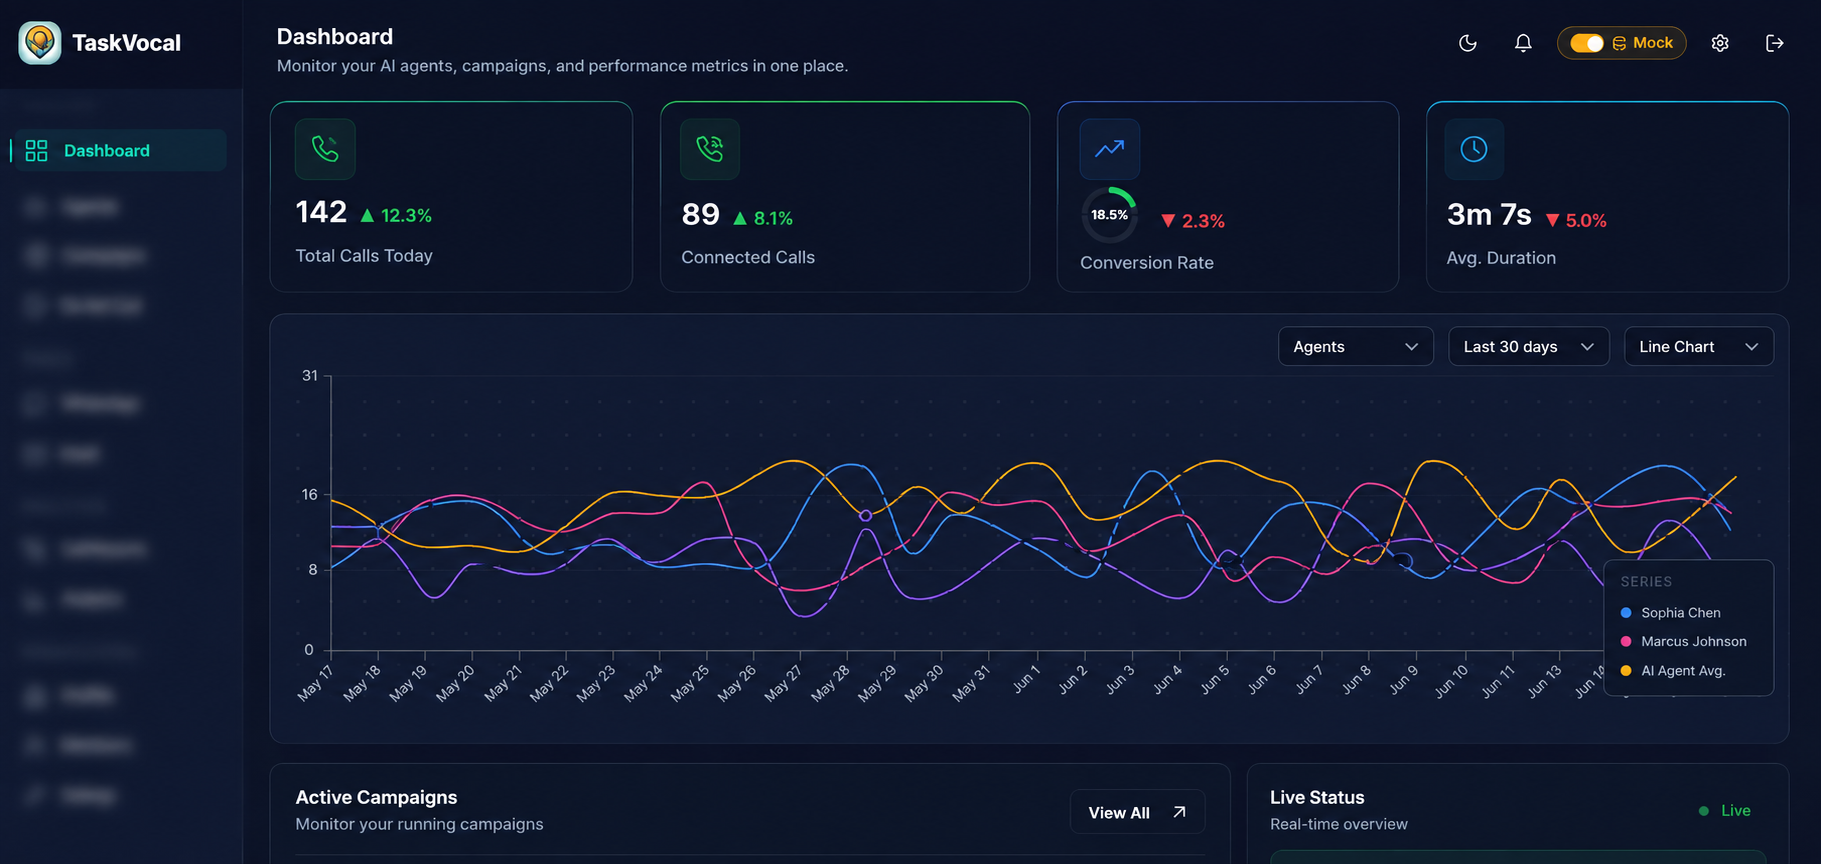Open the Line Chart type dropdown

(x=1699, y=346)
